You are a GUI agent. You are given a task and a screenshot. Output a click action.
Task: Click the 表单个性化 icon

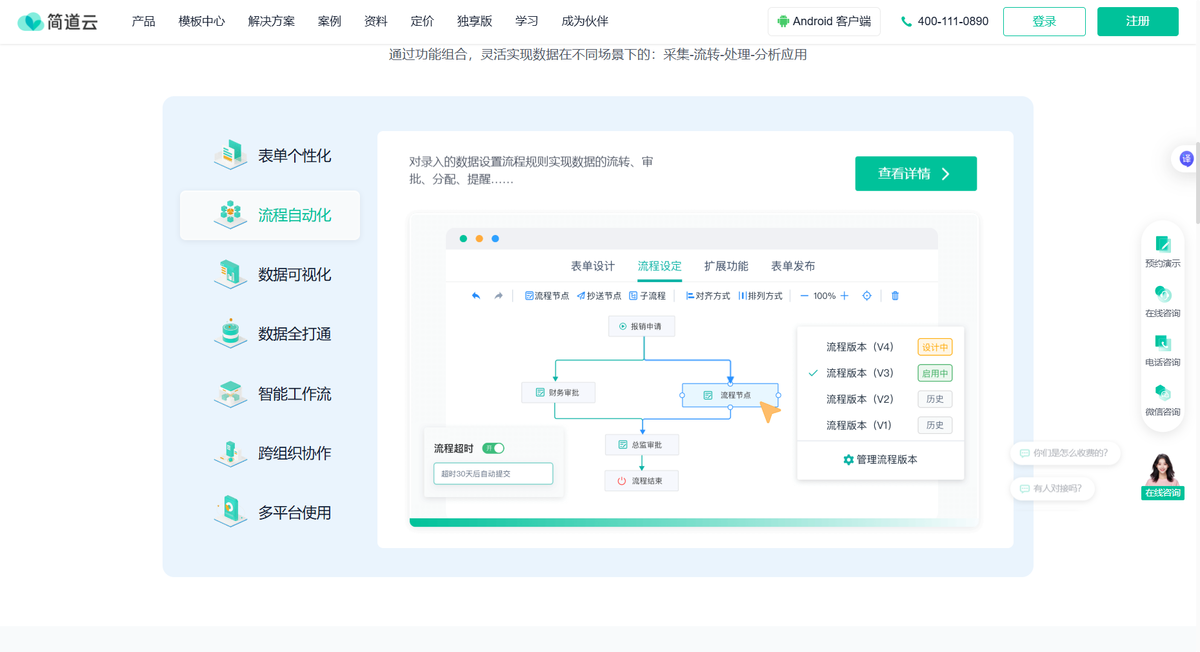coord(230,155)
